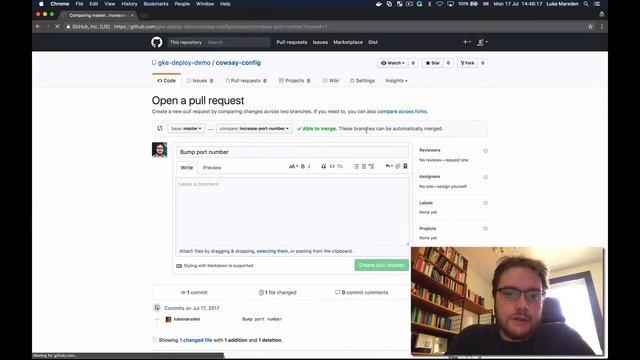Image resolution: width=640 pixels, height=360 pixels.
Task: Bookmark page with the star icon
Action: pyautogui.click(x=590, y=27)
